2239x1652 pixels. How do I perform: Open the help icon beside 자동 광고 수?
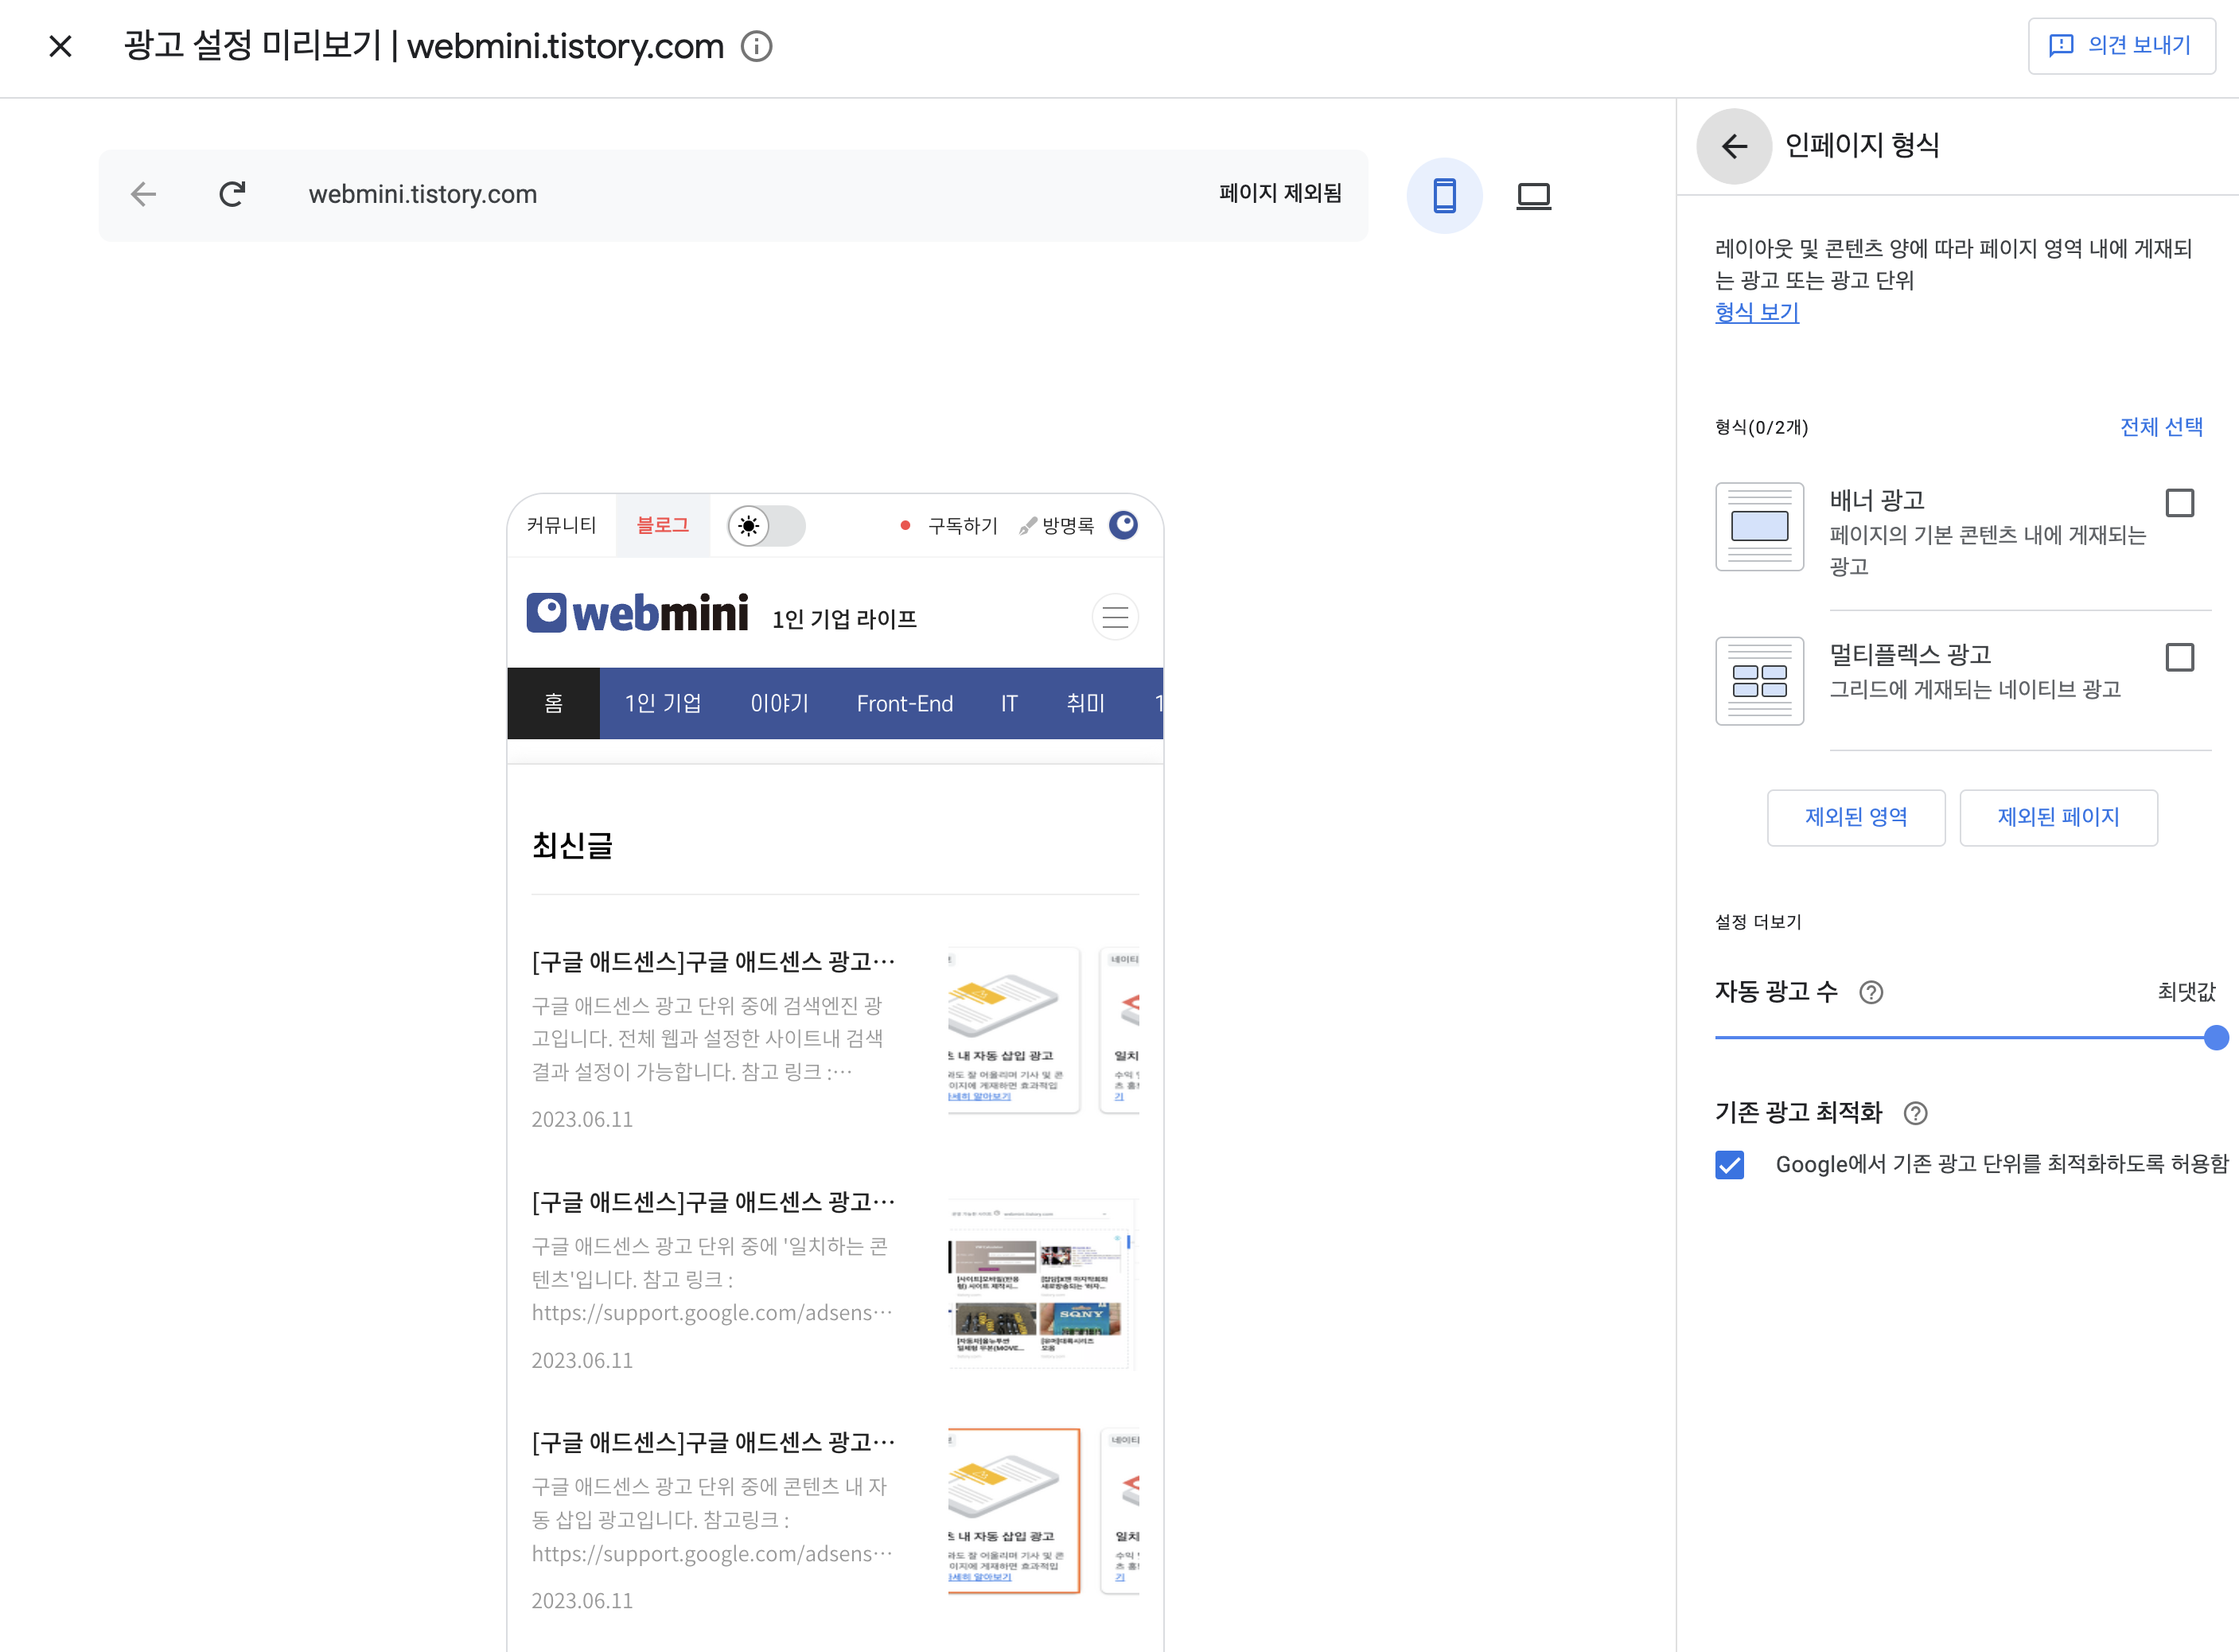[1870, 992]
